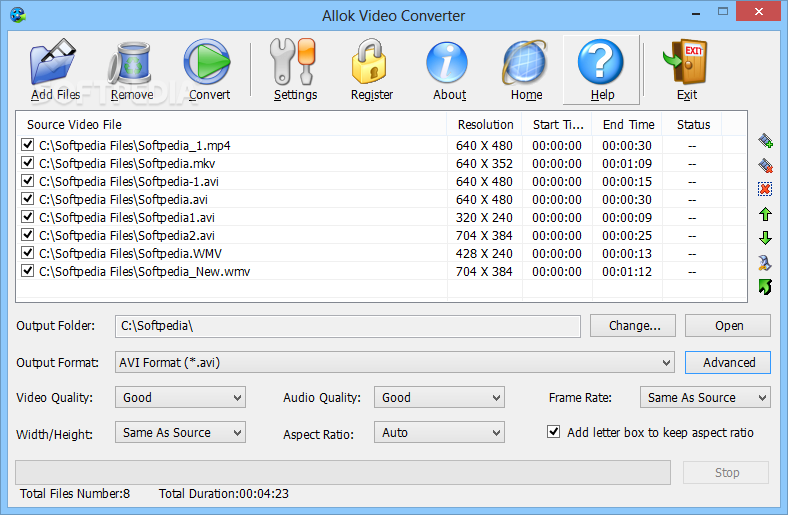Click the Add Files toolbar icon
The image size is (788, 515).
pyautogui.click(x=55, y=62)
